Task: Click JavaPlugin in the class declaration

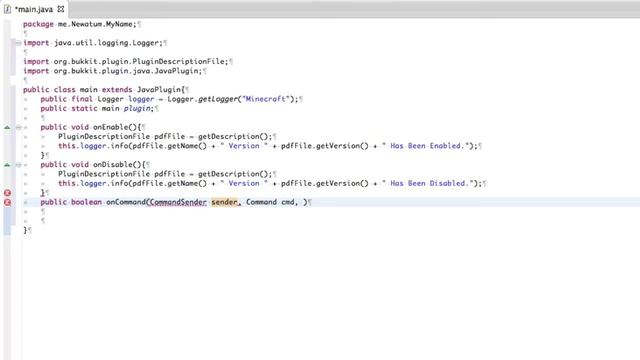Action: point(159,89)
